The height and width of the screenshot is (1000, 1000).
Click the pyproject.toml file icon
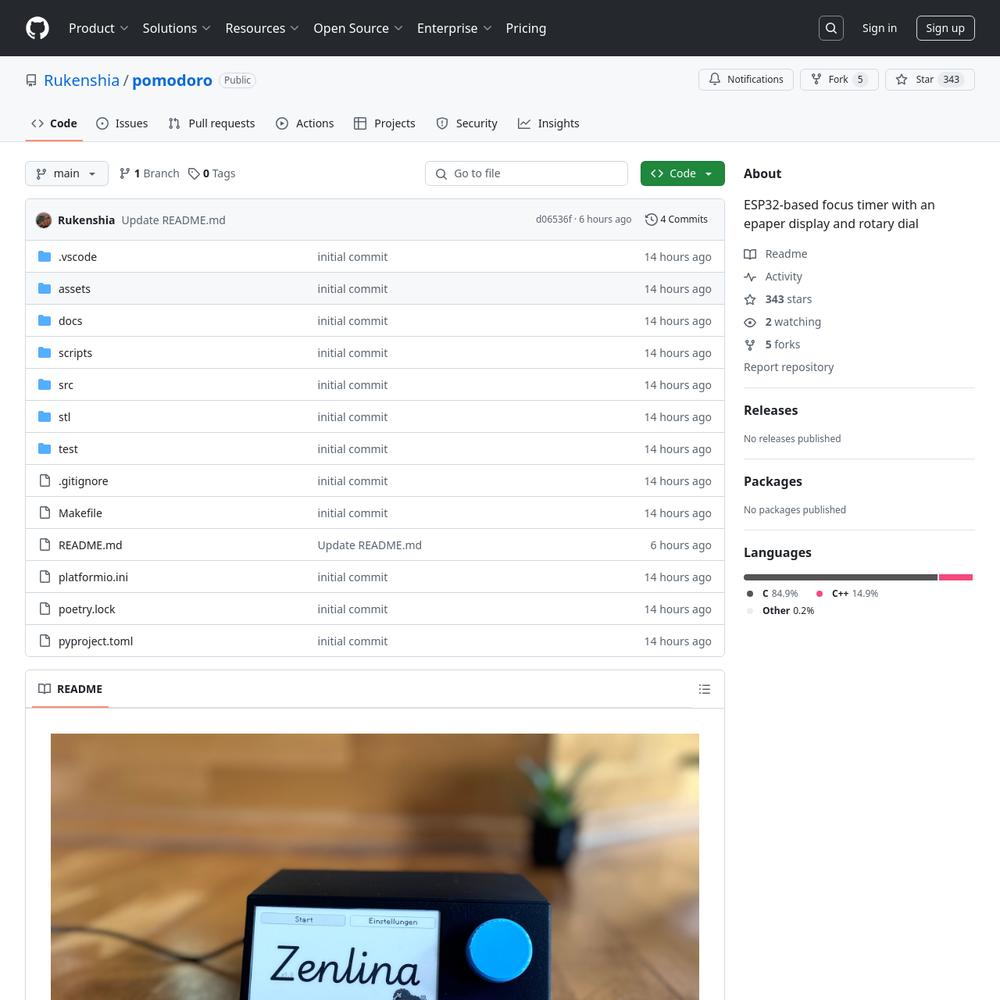tap(45, 640)
